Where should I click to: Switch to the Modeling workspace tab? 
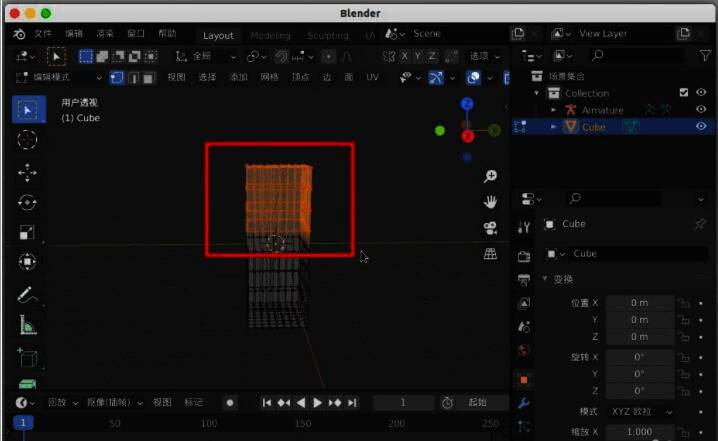point(270,35)
